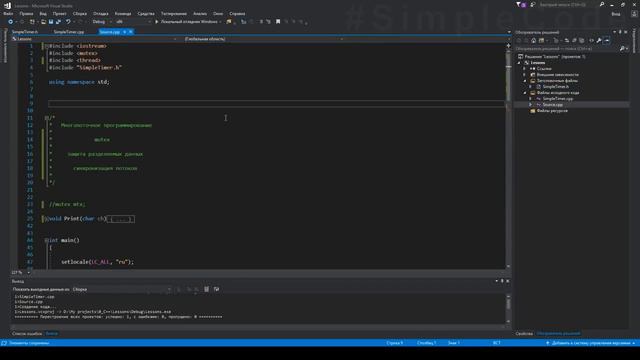Click the Save toolbar icon
This screenshot has width=640, height=360.
(51, 22)
